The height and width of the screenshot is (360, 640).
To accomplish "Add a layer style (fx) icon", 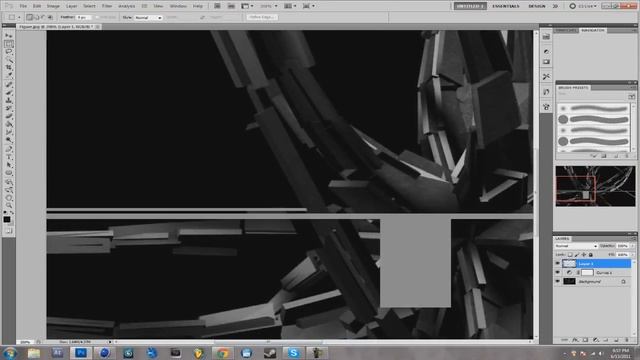I will click(x=575, y=340).
